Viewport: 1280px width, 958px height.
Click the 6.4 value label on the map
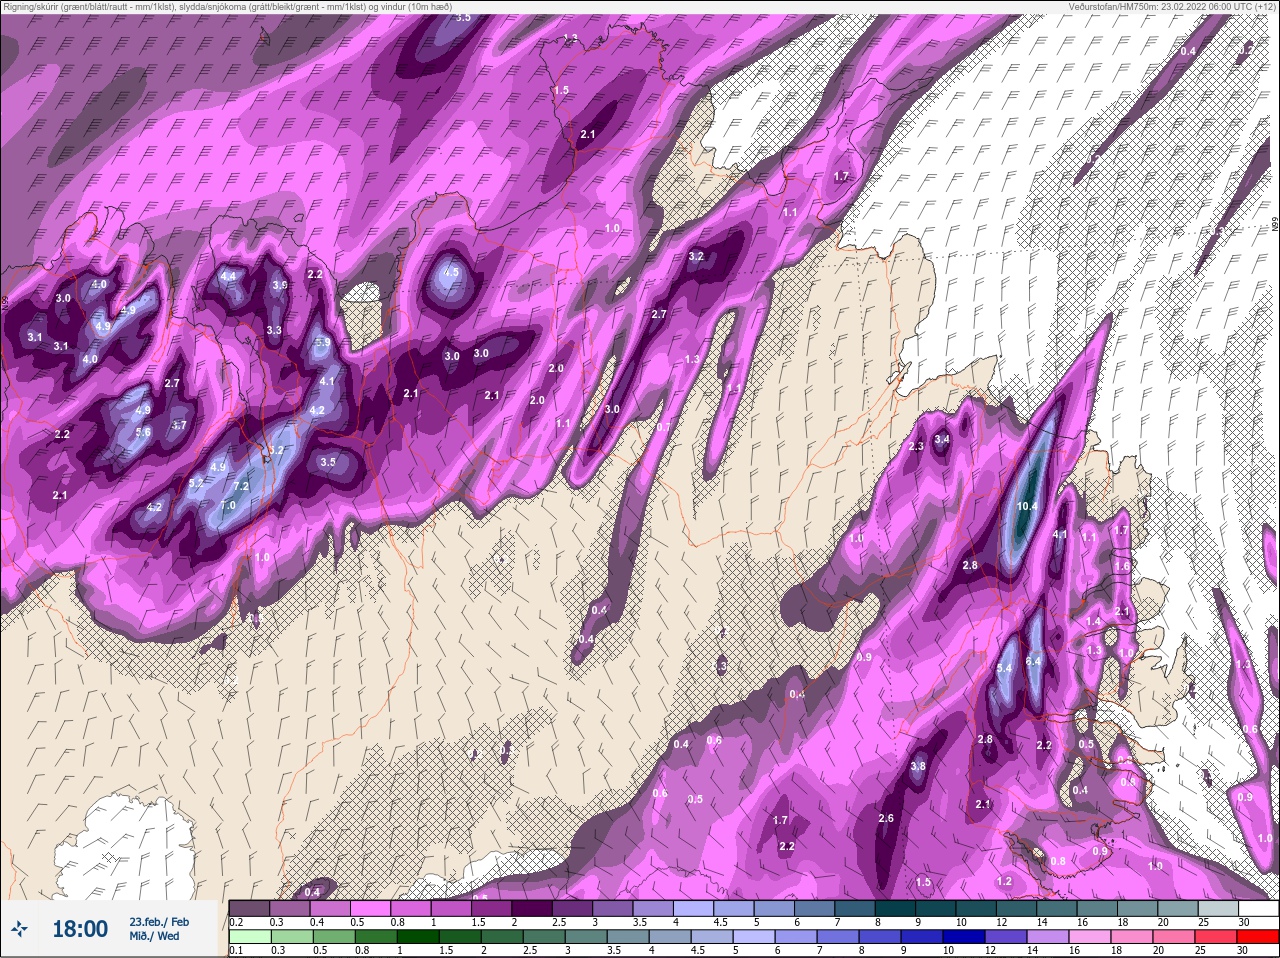tap(1034, 661)
